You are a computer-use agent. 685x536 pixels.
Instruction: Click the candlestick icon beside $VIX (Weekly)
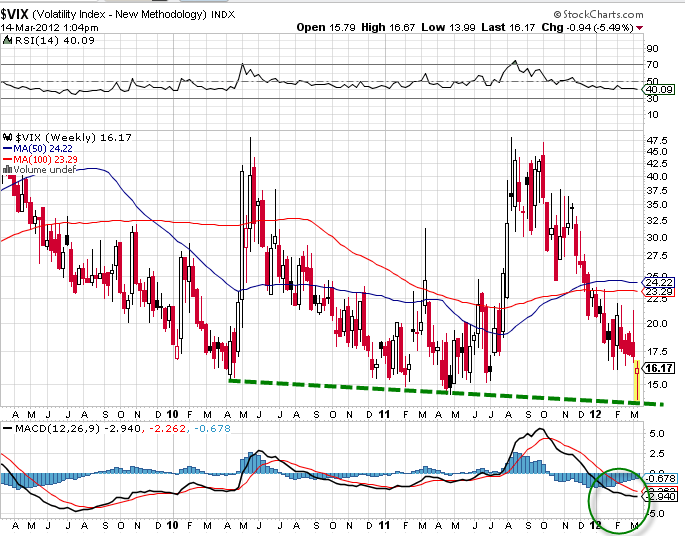coord(6,134)
